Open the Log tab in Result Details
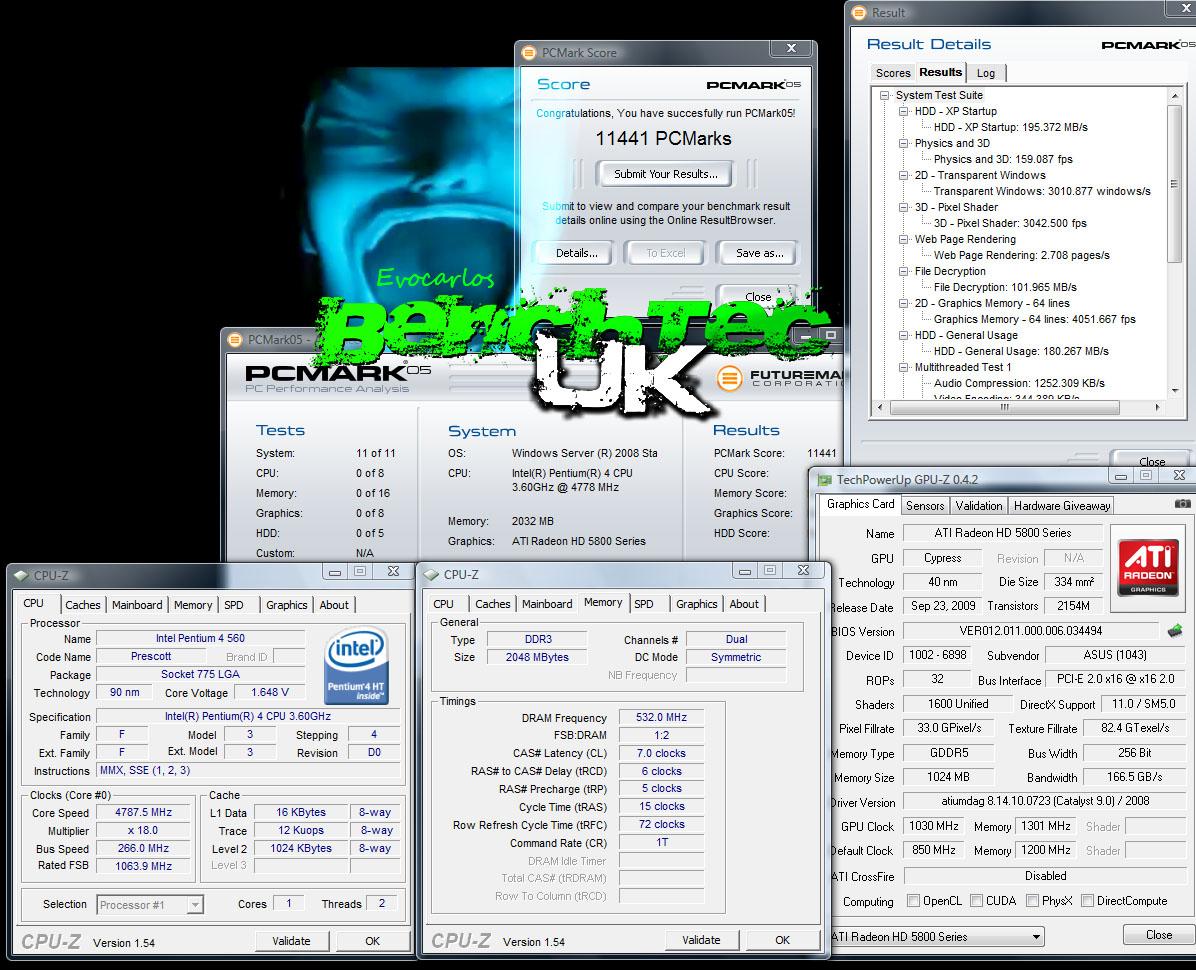Screen dimensions: 1196x970 (x=986, y=73)
